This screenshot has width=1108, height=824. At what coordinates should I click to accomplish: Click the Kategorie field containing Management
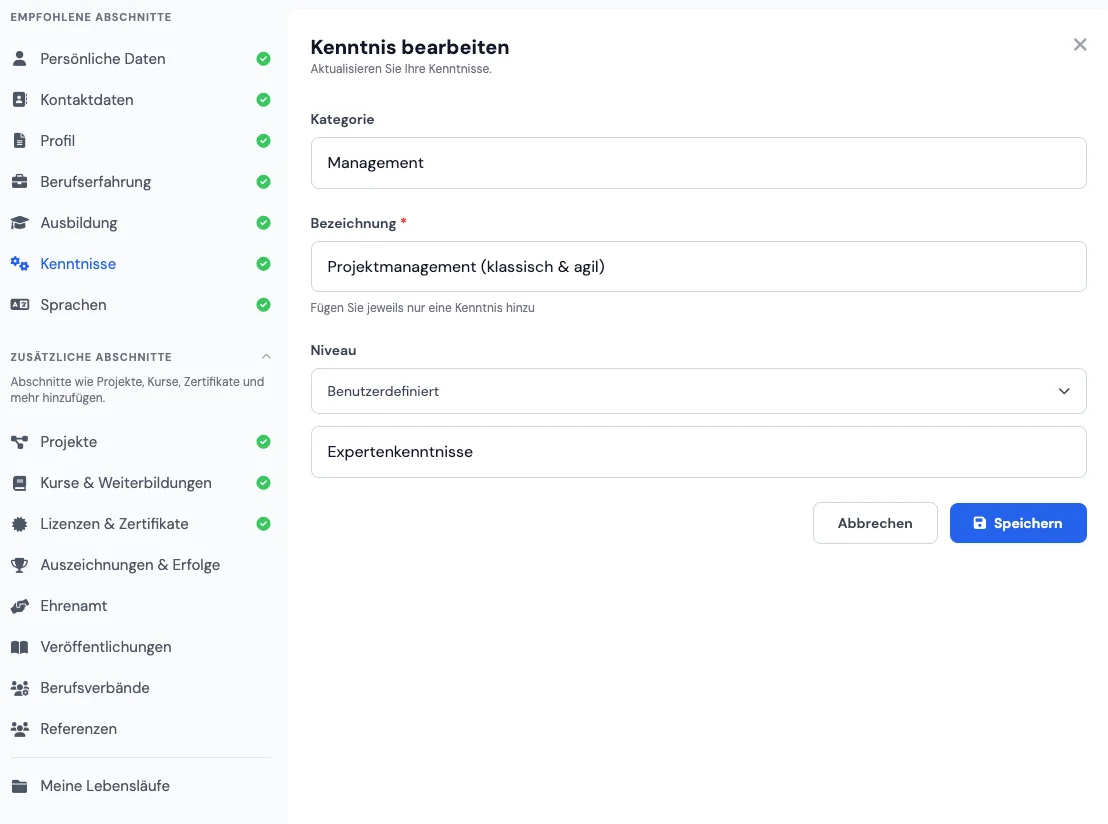698,163
